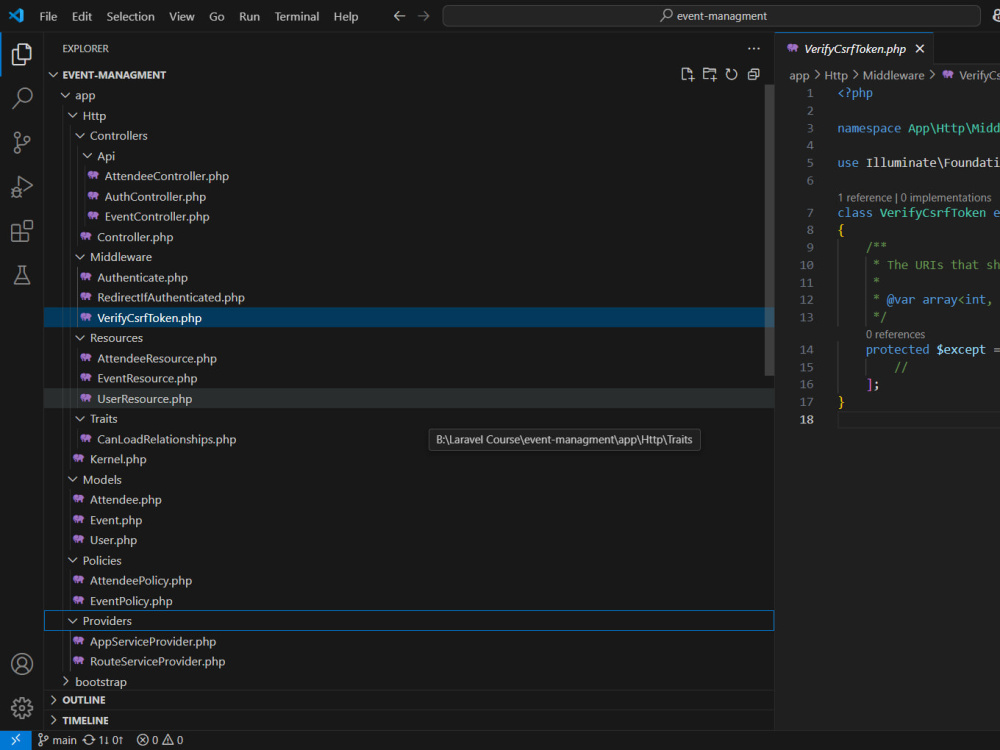Collapse the Controllers folder
Image resolution: width=1000 pixels, height=750 pixels.
(80, 136)
